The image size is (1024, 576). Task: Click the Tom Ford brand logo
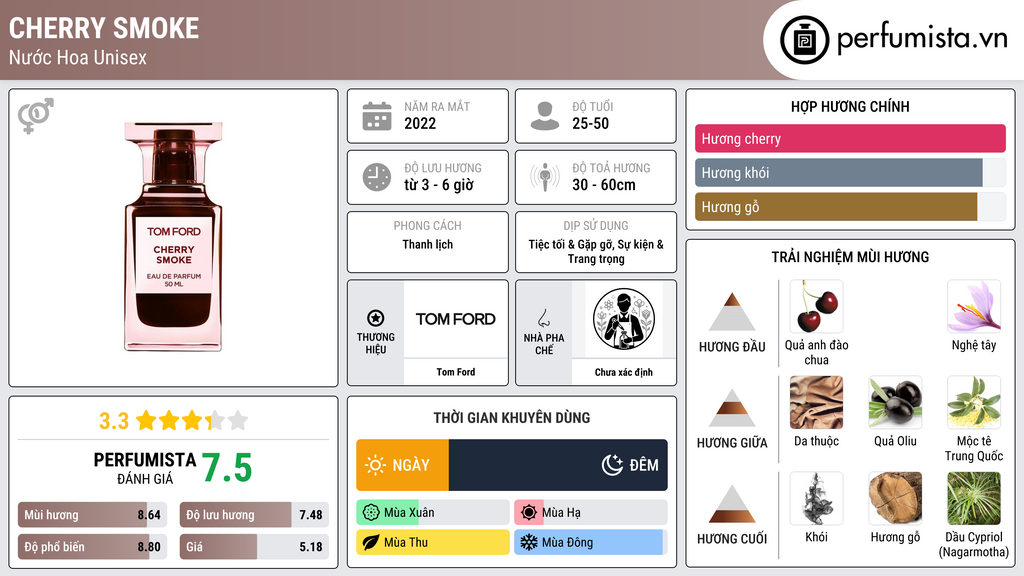[456, 319]
